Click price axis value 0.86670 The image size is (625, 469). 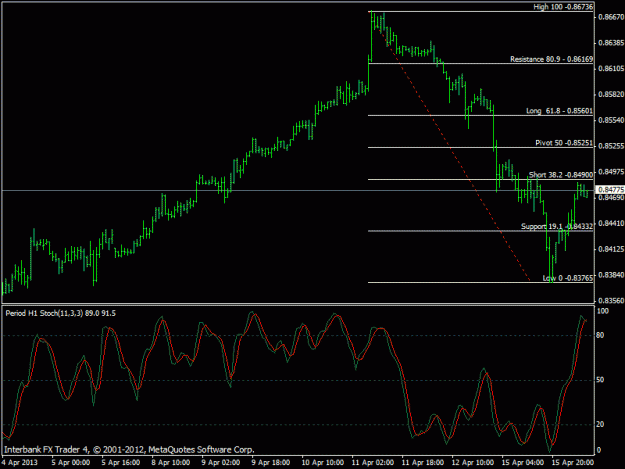[x=611, y=17]
